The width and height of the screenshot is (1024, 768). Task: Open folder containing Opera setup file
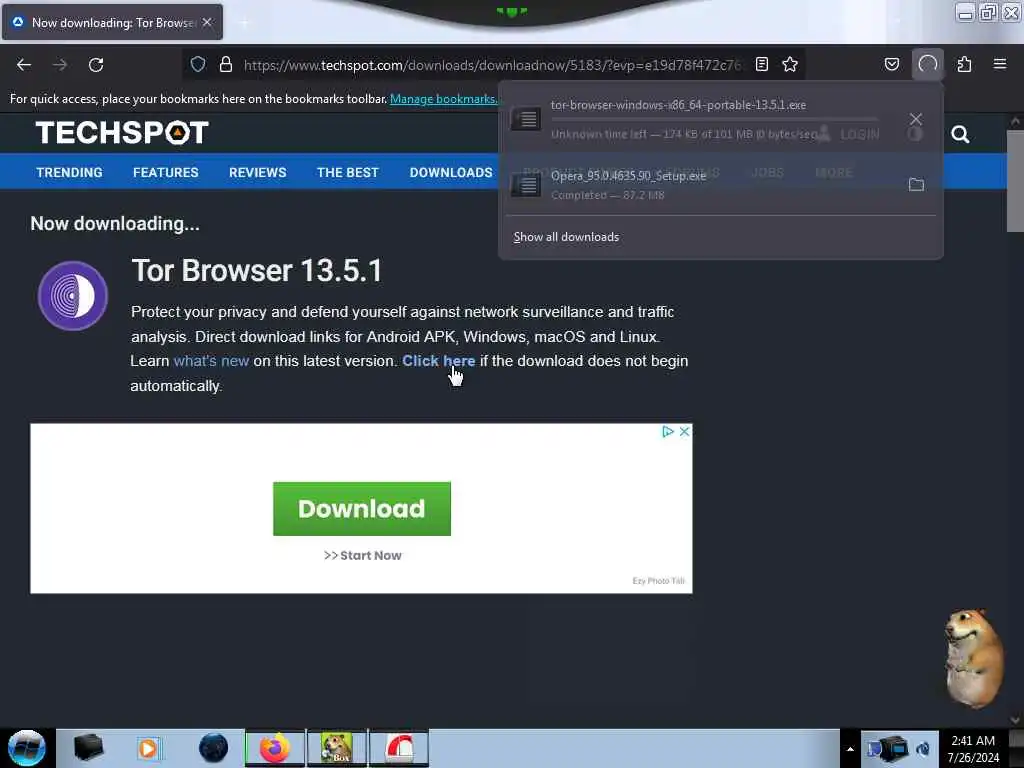tap(916, 185)
